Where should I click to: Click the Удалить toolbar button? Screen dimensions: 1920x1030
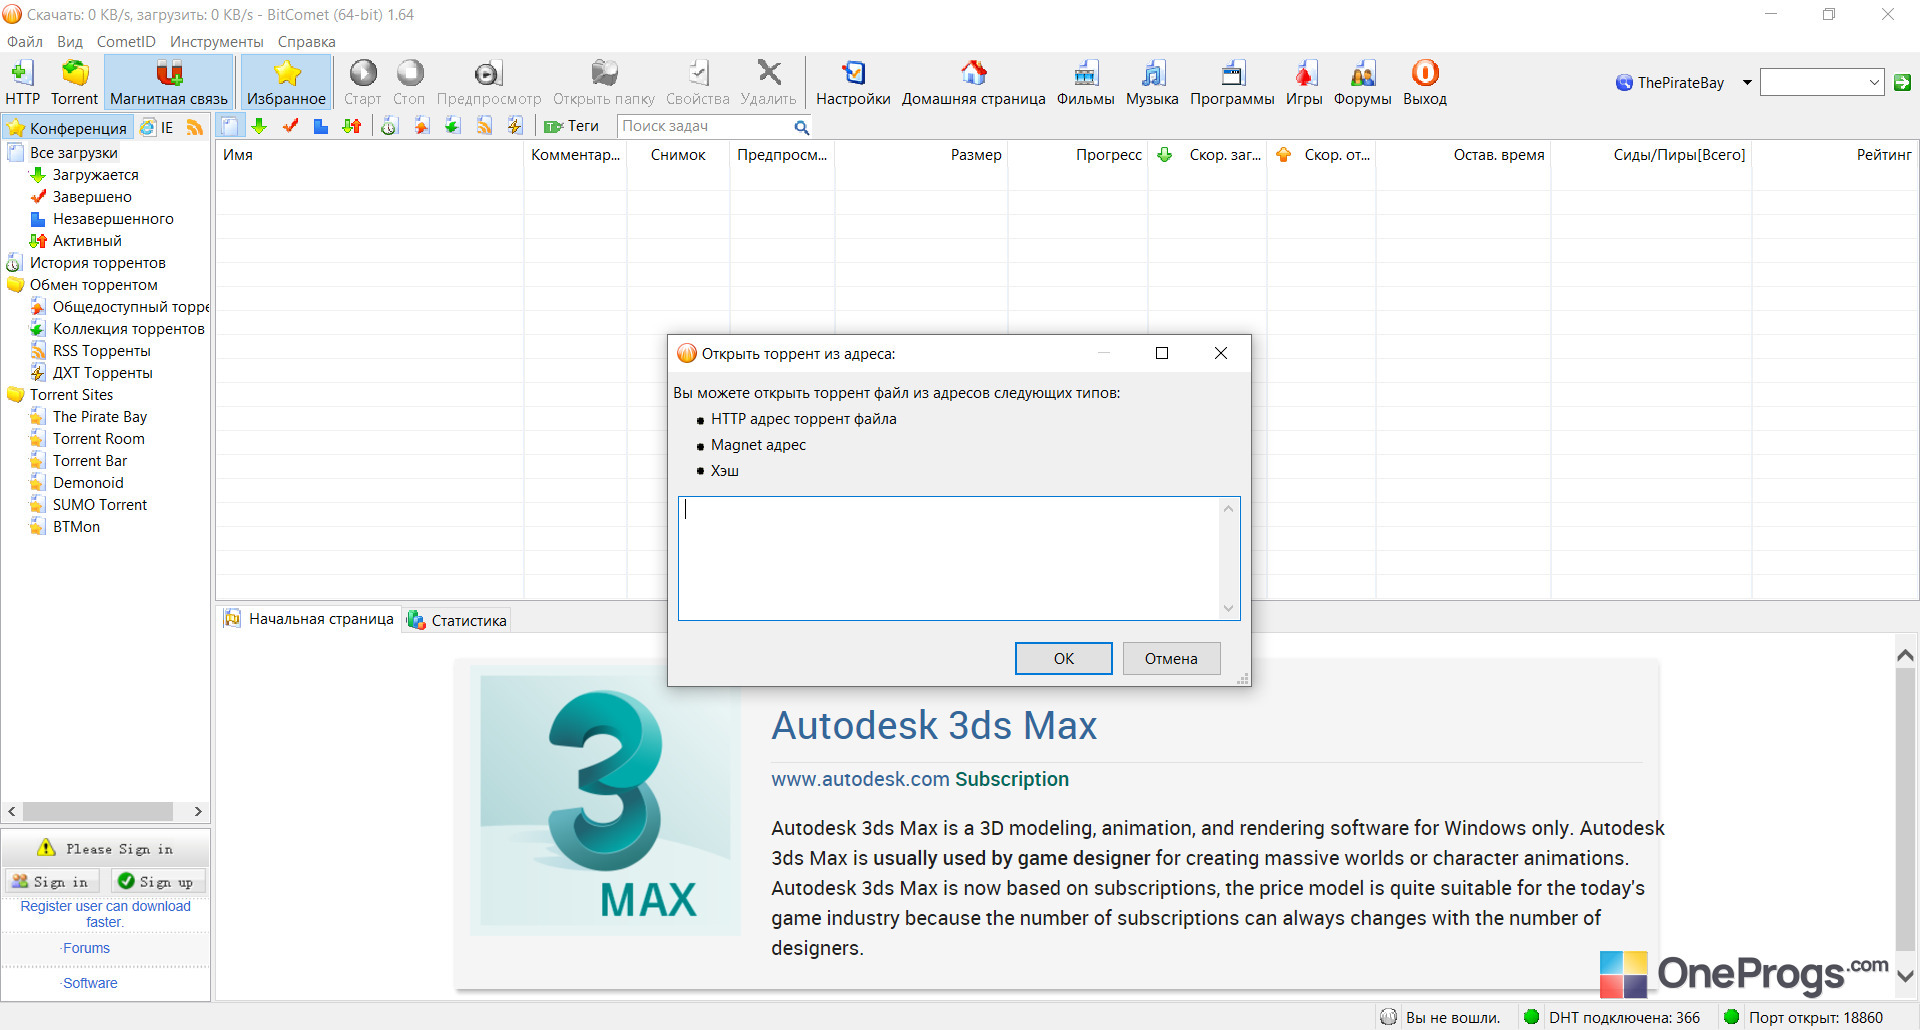click(x=769, y=82)
